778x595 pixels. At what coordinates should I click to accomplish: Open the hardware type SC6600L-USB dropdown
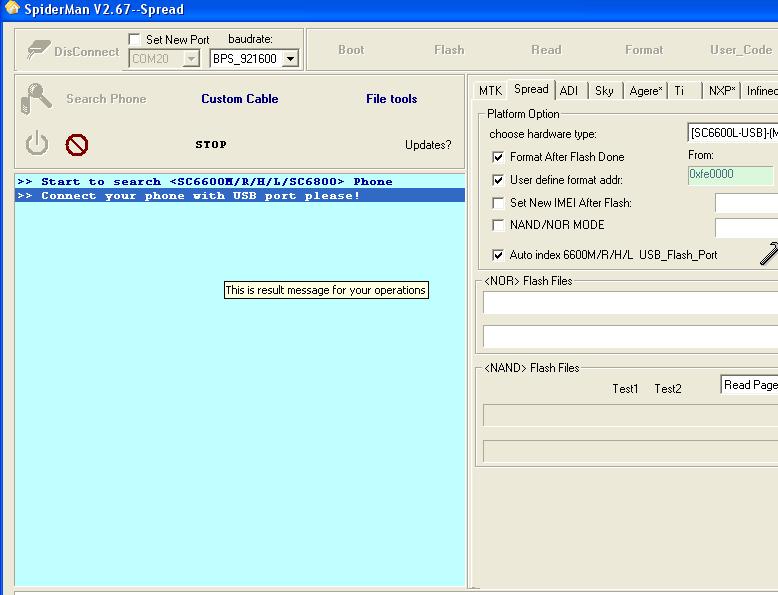tap(732, 133)
